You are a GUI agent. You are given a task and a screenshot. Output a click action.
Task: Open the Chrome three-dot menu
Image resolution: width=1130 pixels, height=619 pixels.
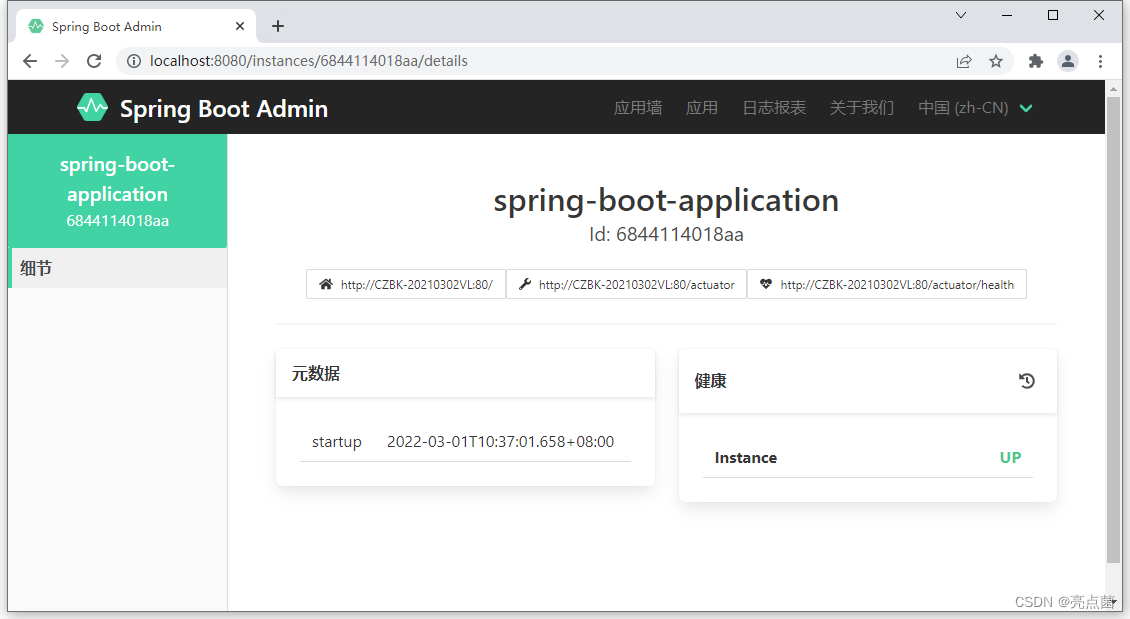(x=1101, y=61)
